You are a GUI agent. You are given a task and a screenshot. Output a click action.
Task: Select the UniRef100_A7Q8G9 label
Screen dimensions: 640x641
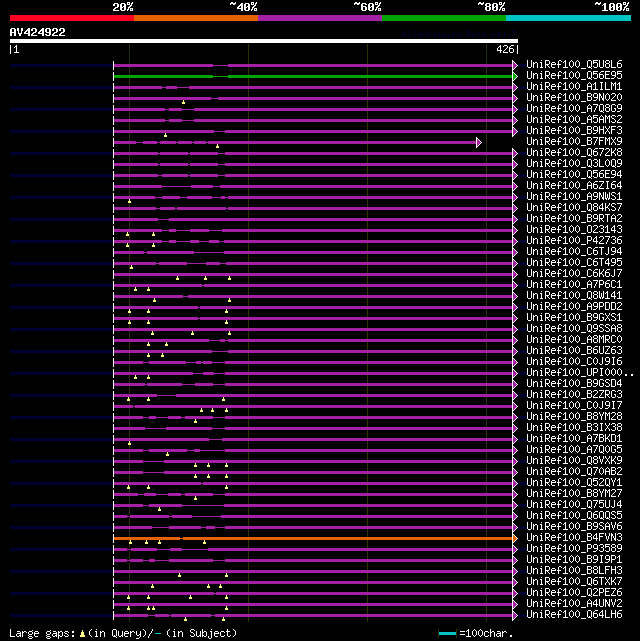coord(574,109)
